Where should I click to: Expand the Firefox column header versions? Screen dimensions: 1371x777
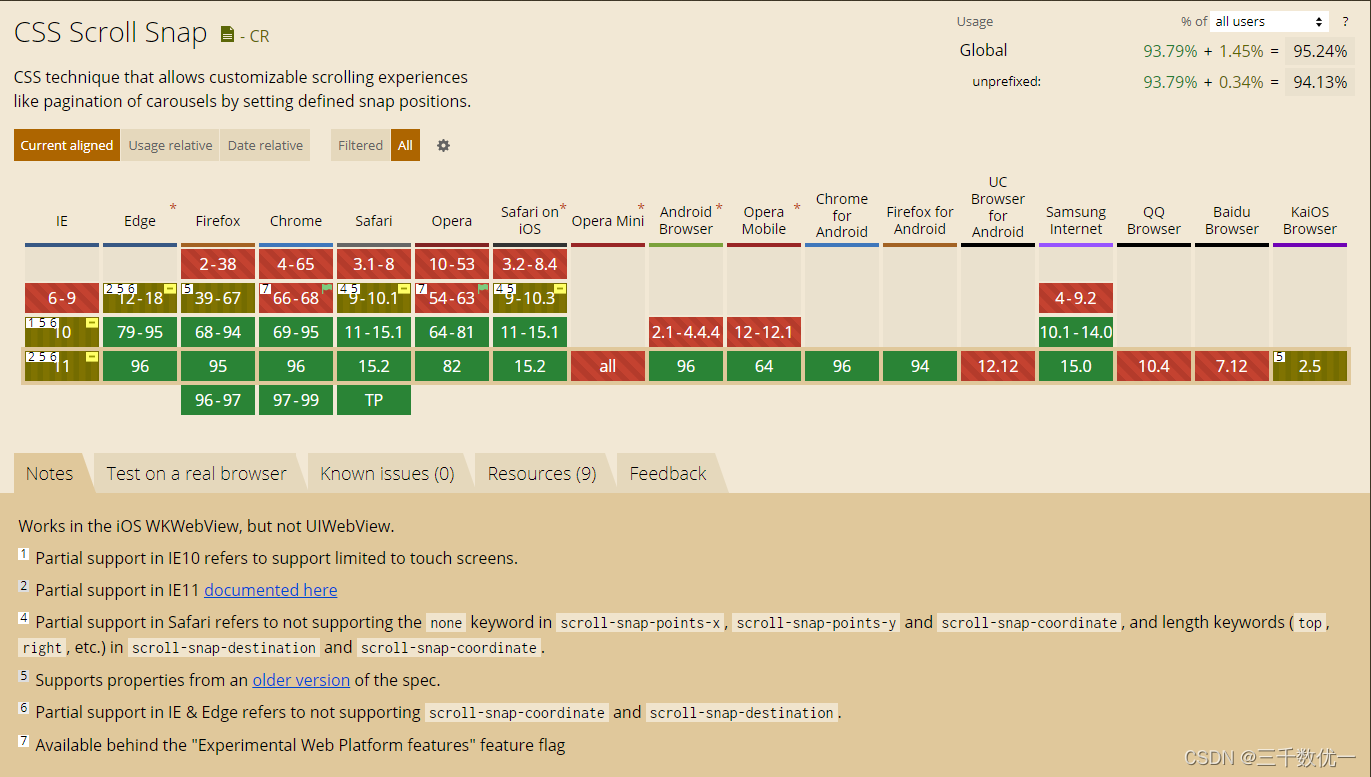click(217, 221)
